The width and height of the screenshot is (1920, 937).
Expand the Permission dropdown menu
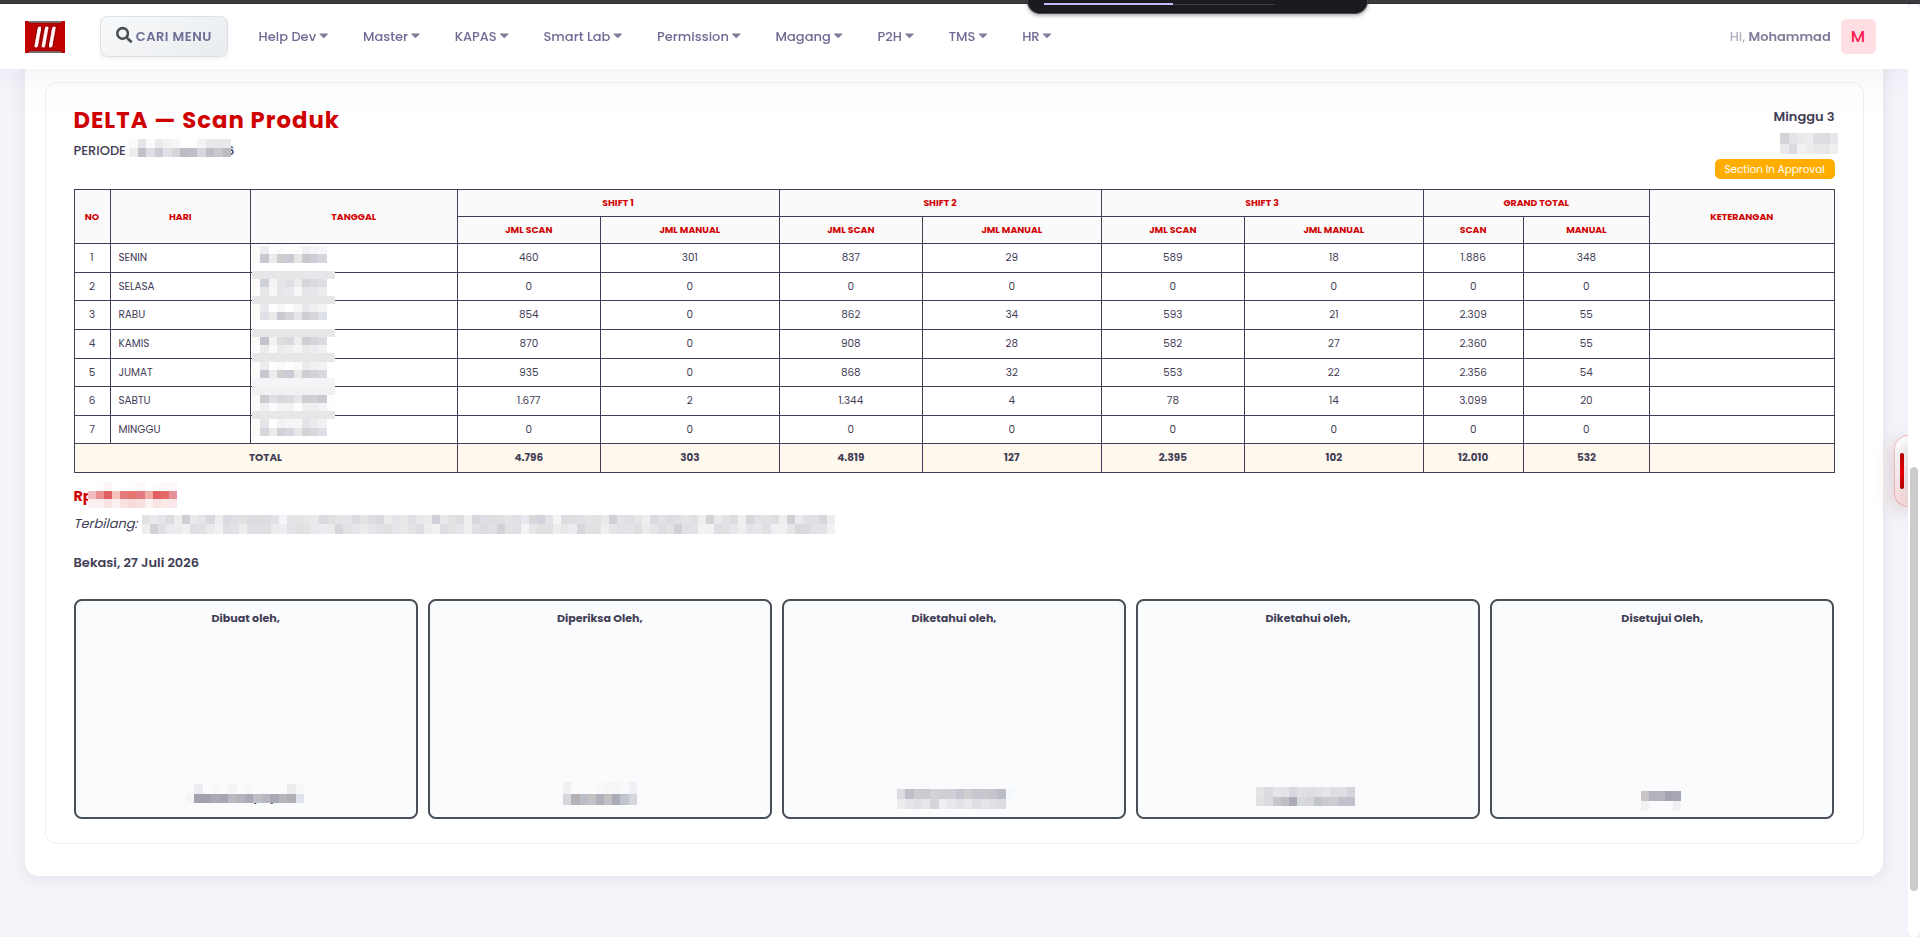698,36
